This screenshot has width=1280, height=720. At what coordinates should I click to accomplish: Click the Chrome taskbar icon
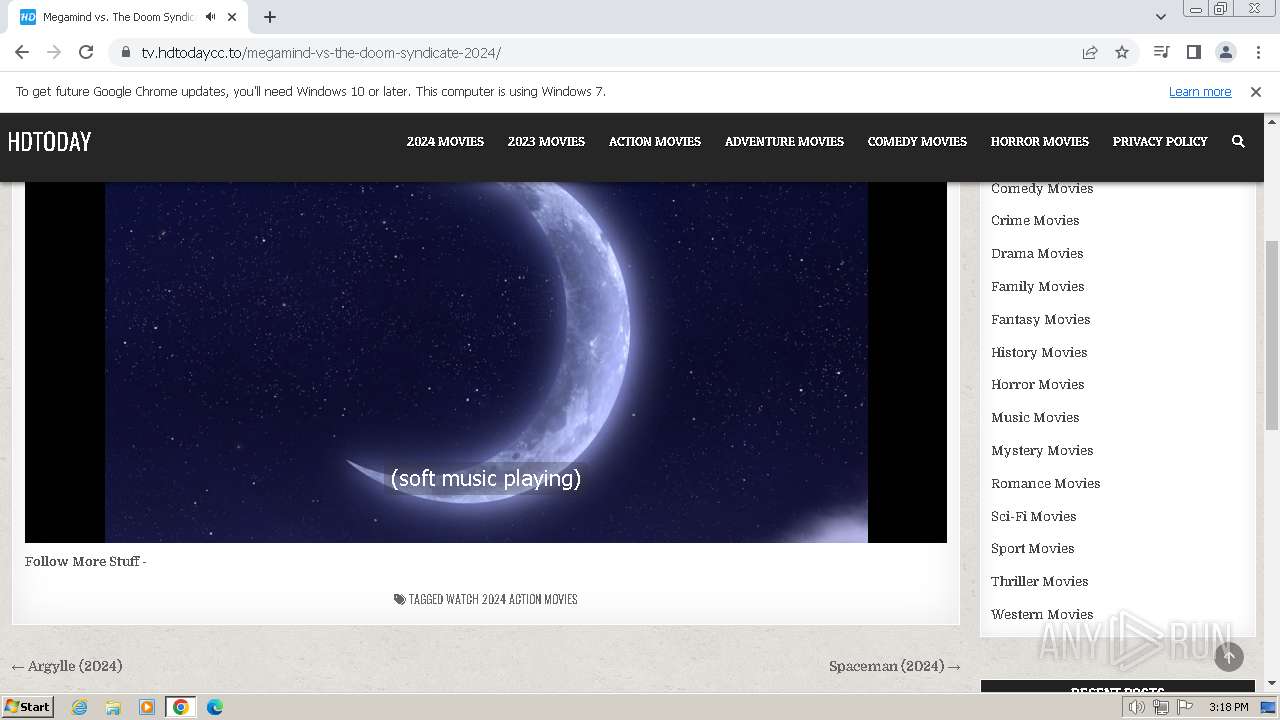click(180, 707)
